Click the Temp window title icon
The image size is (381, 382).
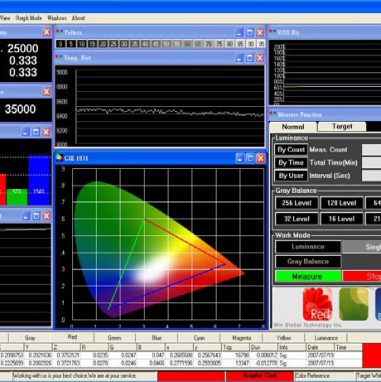[x=59, y=58]
